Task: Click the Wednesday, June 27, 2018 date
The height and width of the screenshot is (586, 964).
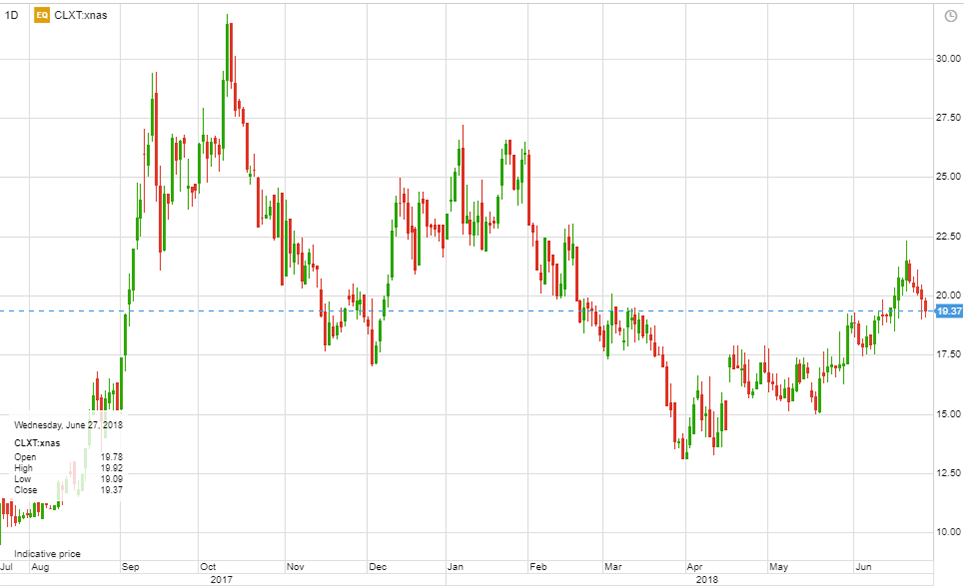Action: pos(68,425)
